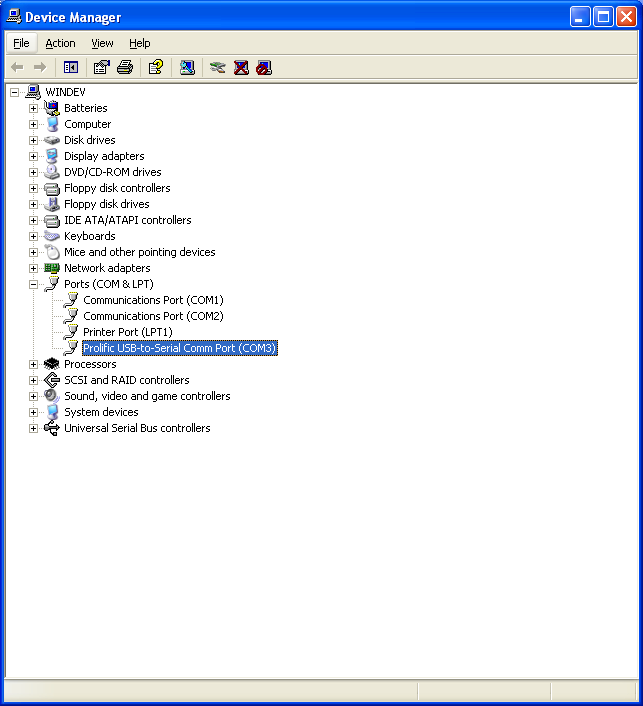The height and width of the screenshot is (706, 643).
Task: Expand IDE ATA/ATAPI controllers node
Action: coord(33,220)
